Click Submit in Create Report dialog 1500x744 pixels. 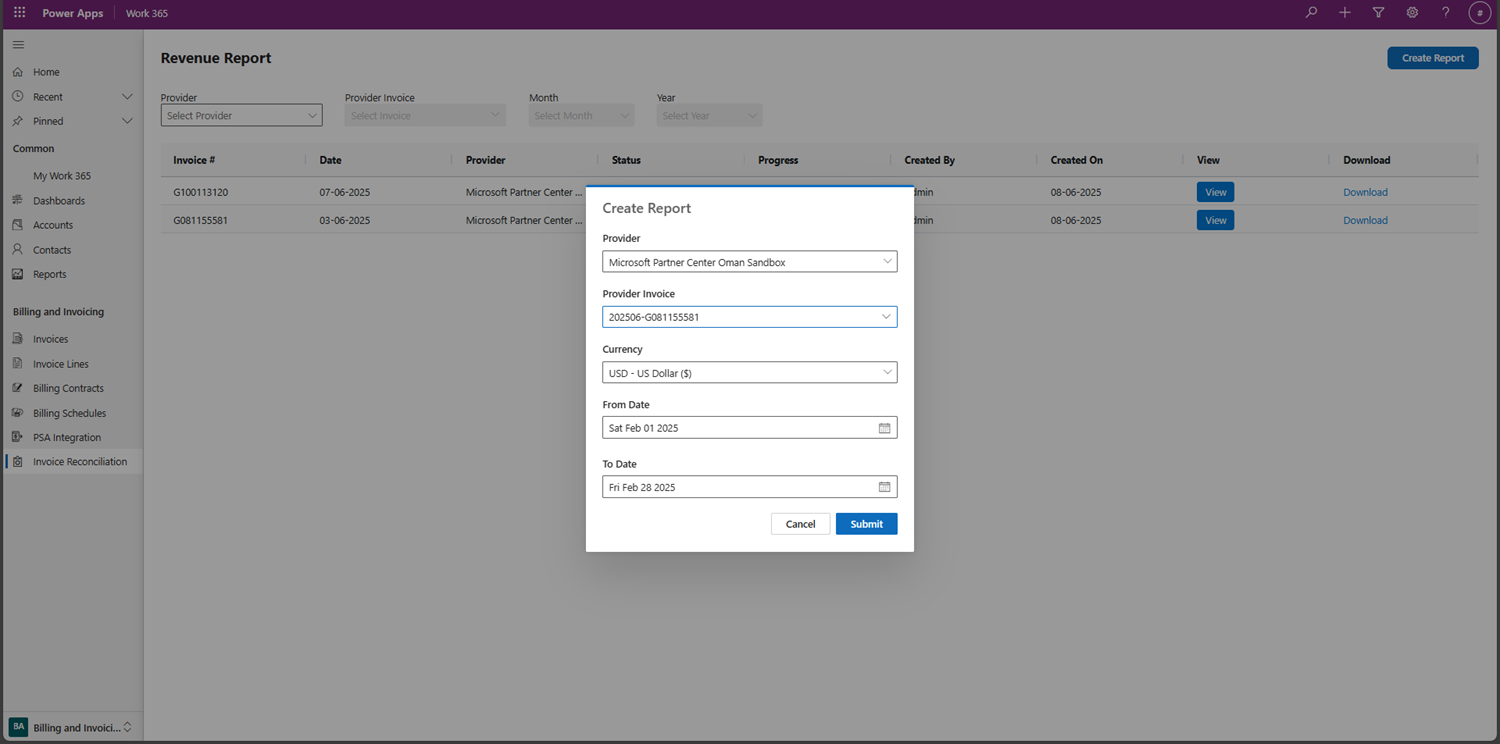click(x=867, y=524)
